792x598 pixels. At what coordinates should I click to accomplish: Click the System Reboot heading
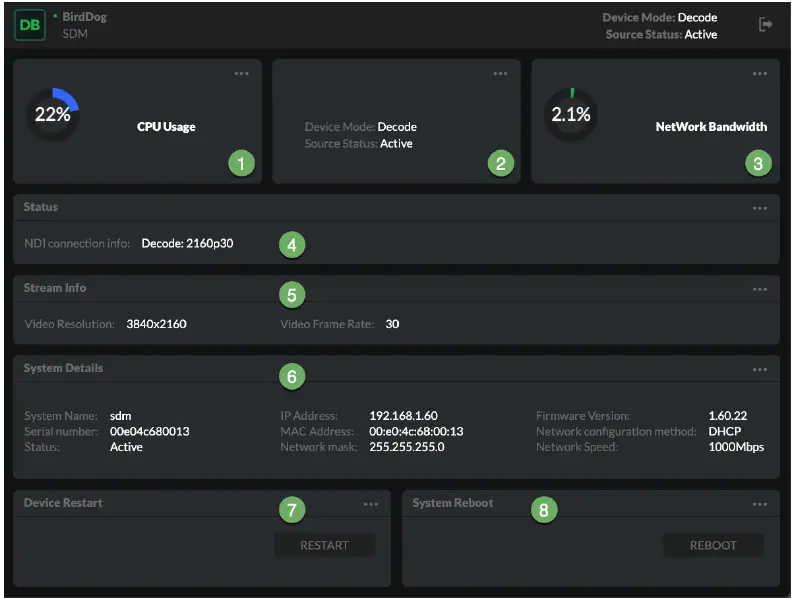click(453, 503)
